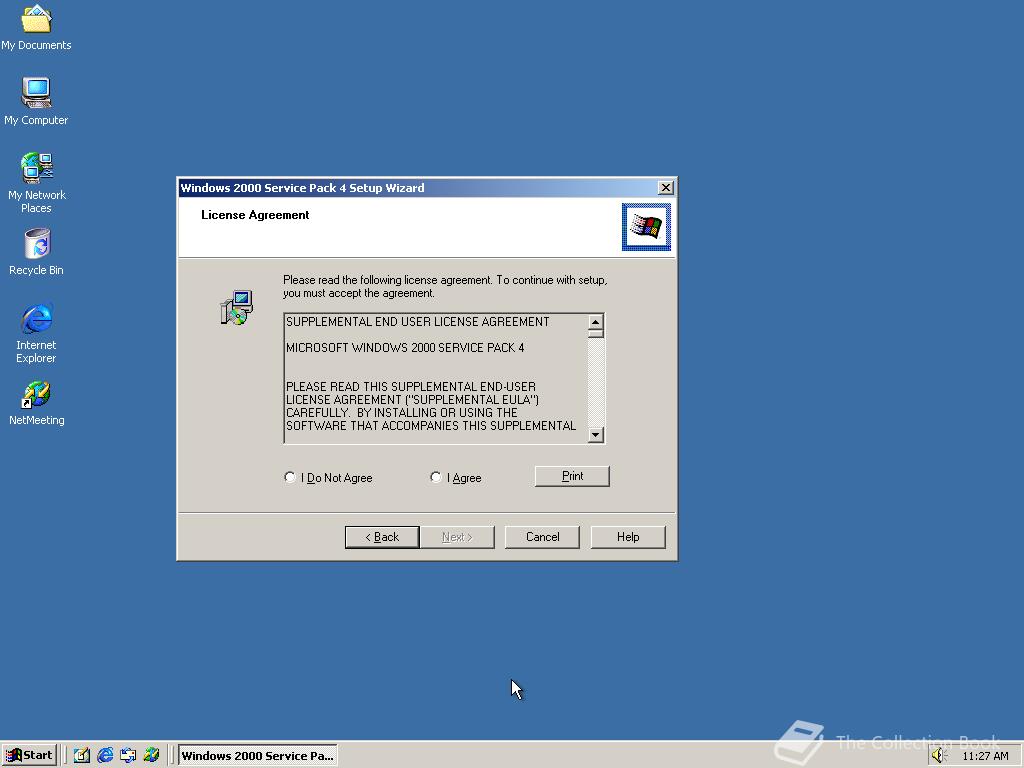Open the Recycle Bin icon
Viewport: 1024px width, 768px height.
[36, 251]
